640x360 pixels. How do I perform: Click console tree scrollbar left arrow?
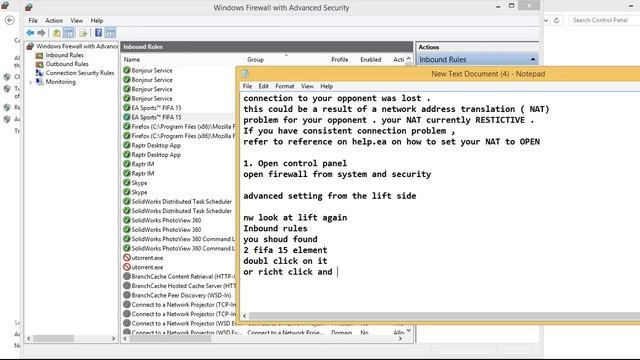point(29,339)
